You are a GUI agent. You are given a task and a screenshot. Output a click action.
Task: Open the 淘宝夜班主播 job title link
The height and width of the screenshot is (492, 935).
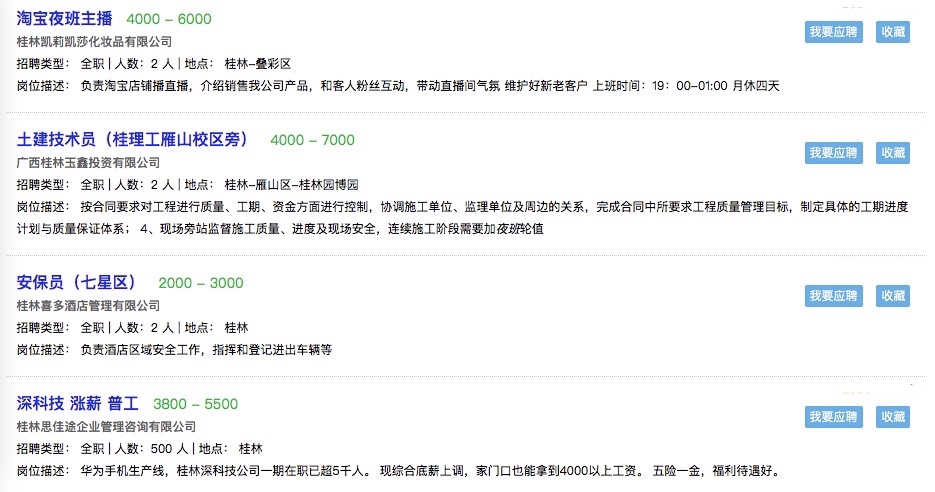pyautogui.click(x=64, y=19)
